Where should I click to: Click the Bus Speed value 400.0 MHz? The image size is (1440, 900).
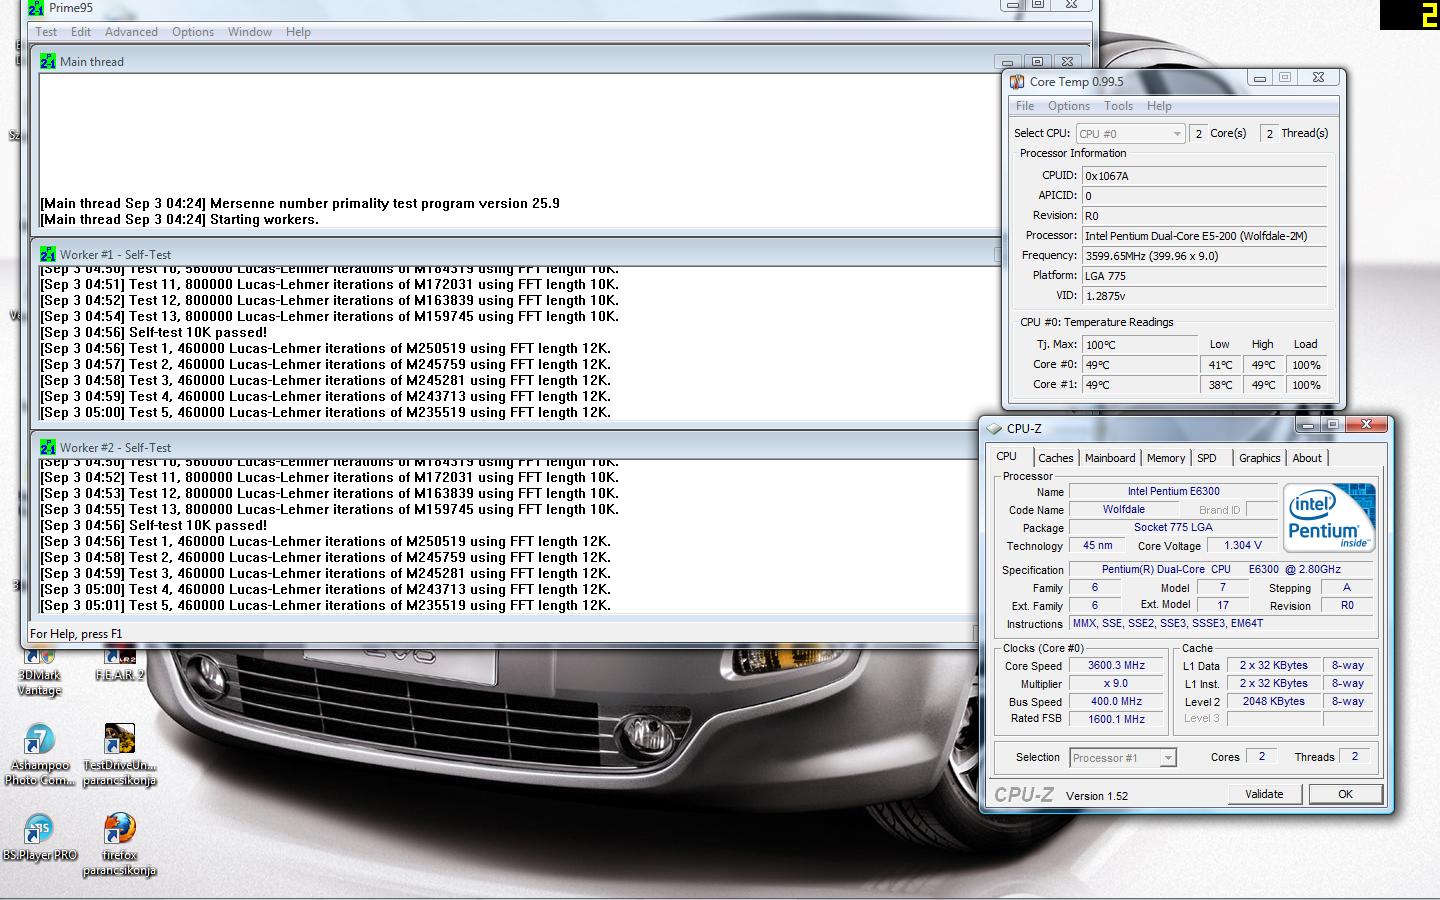1116,701
